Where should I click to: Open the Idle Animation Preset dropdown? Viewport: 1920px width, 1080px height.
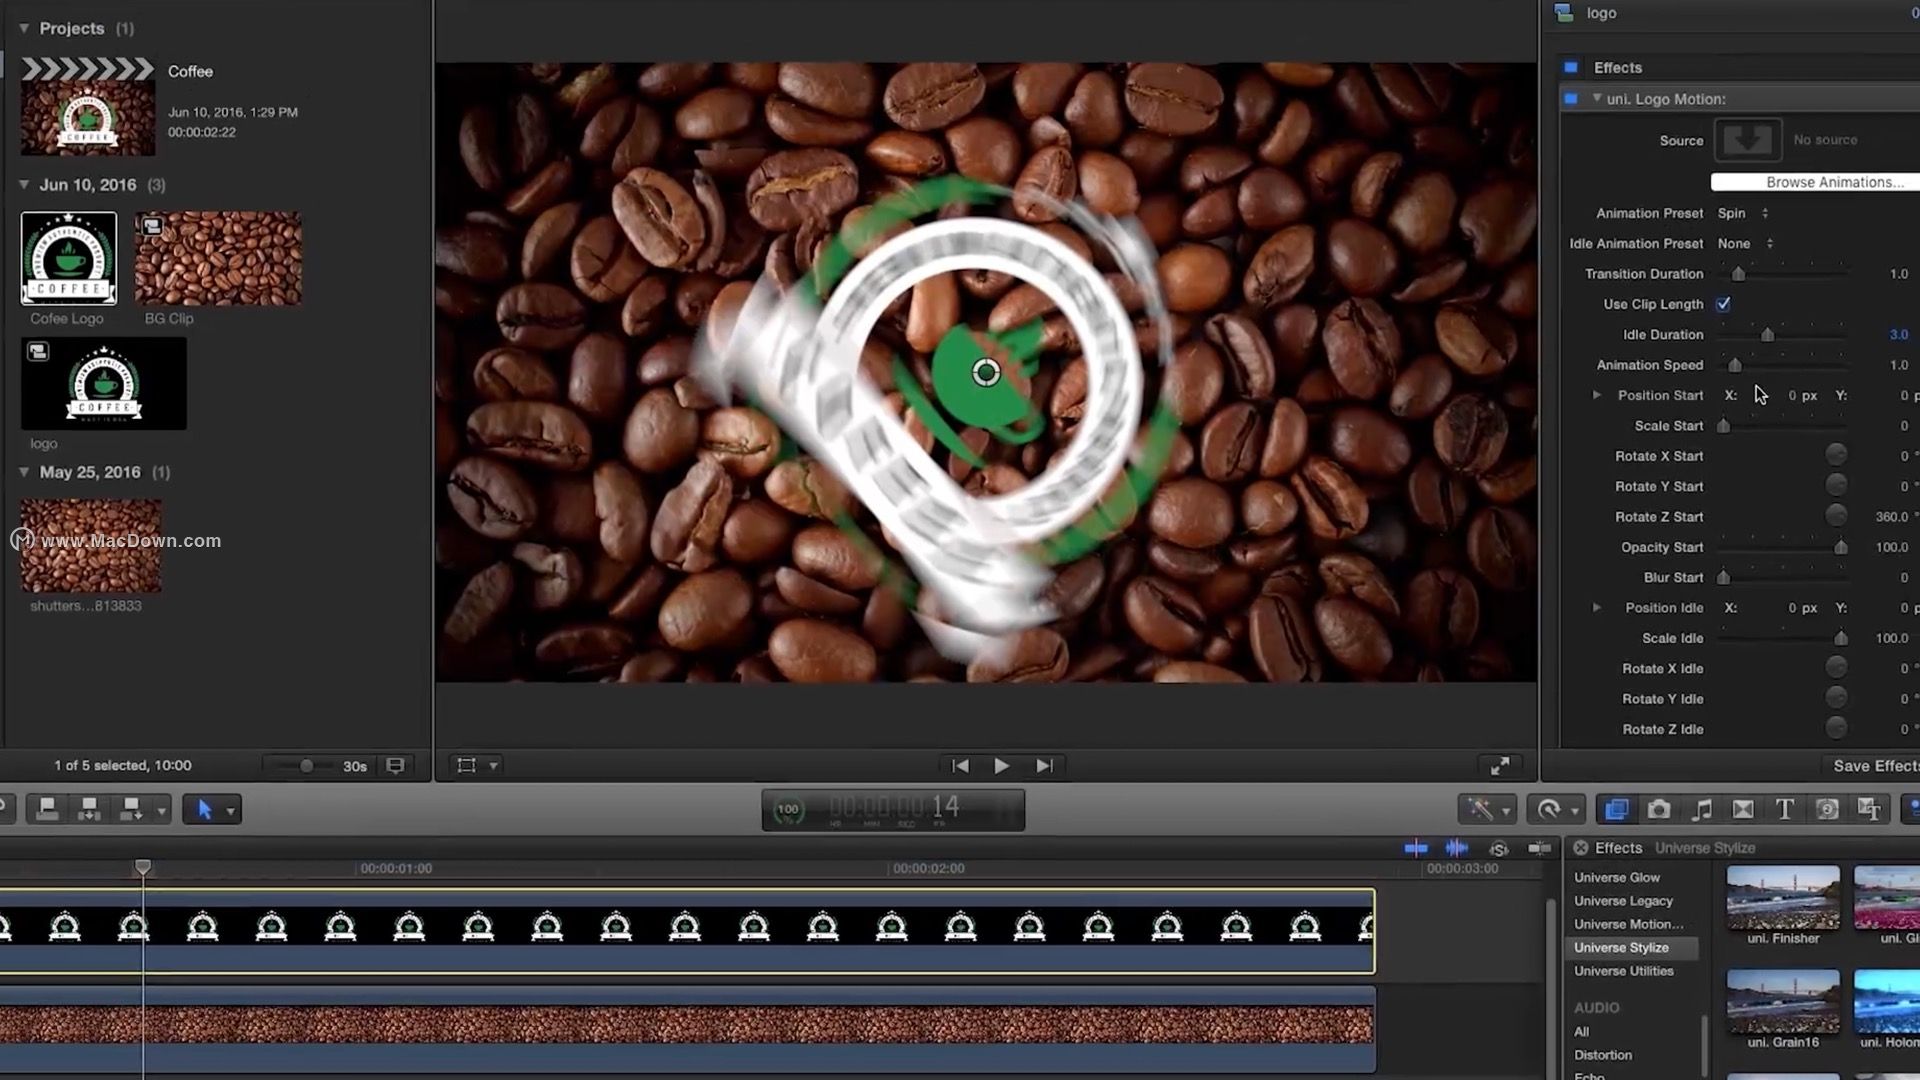[1746, 244]
